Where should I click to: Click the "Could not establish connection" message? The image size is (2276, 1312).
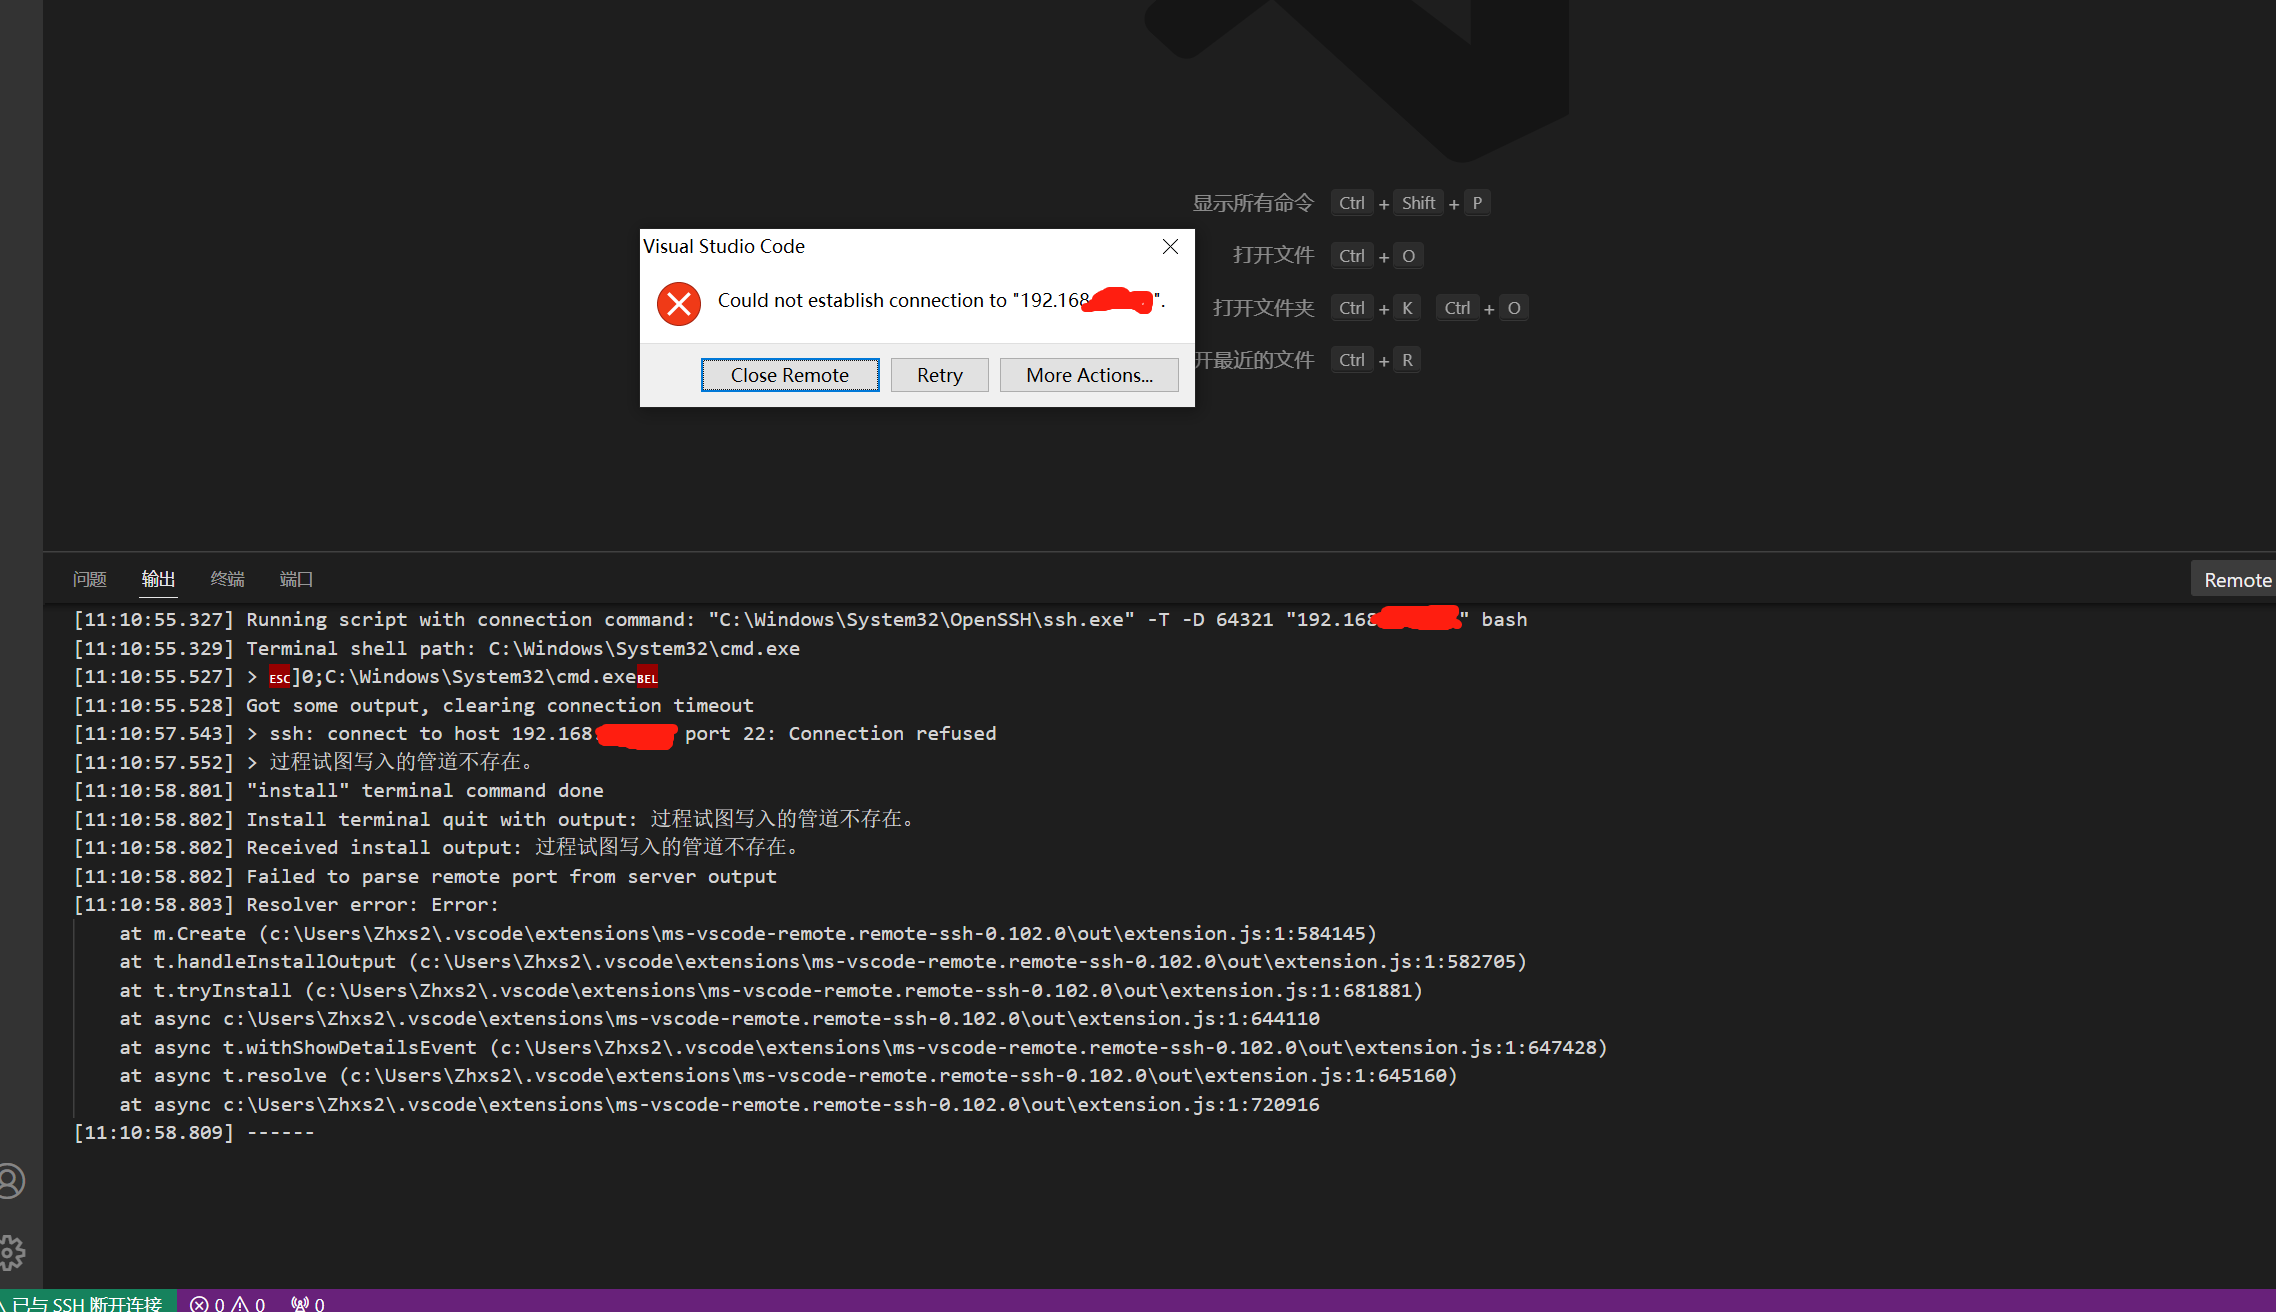941,300
